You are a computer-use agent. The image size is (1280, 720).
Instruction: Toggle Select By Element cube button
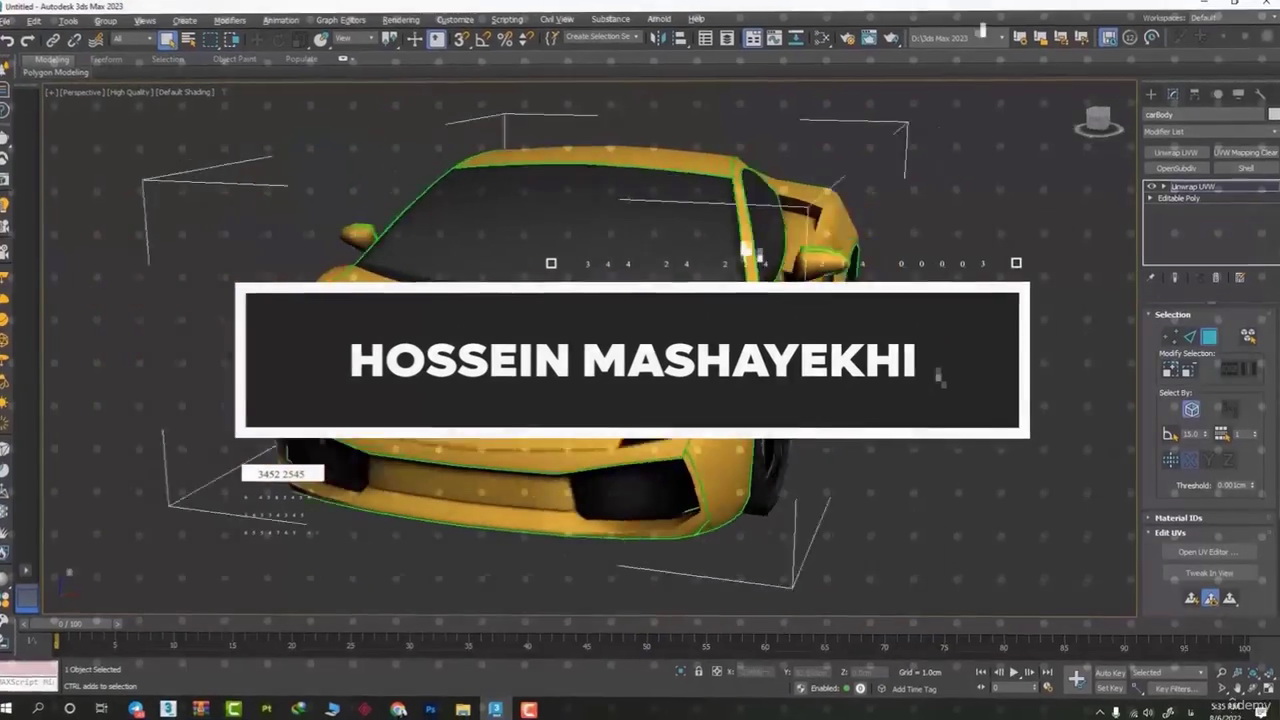pyautogui.click(x=1191, y=409)
